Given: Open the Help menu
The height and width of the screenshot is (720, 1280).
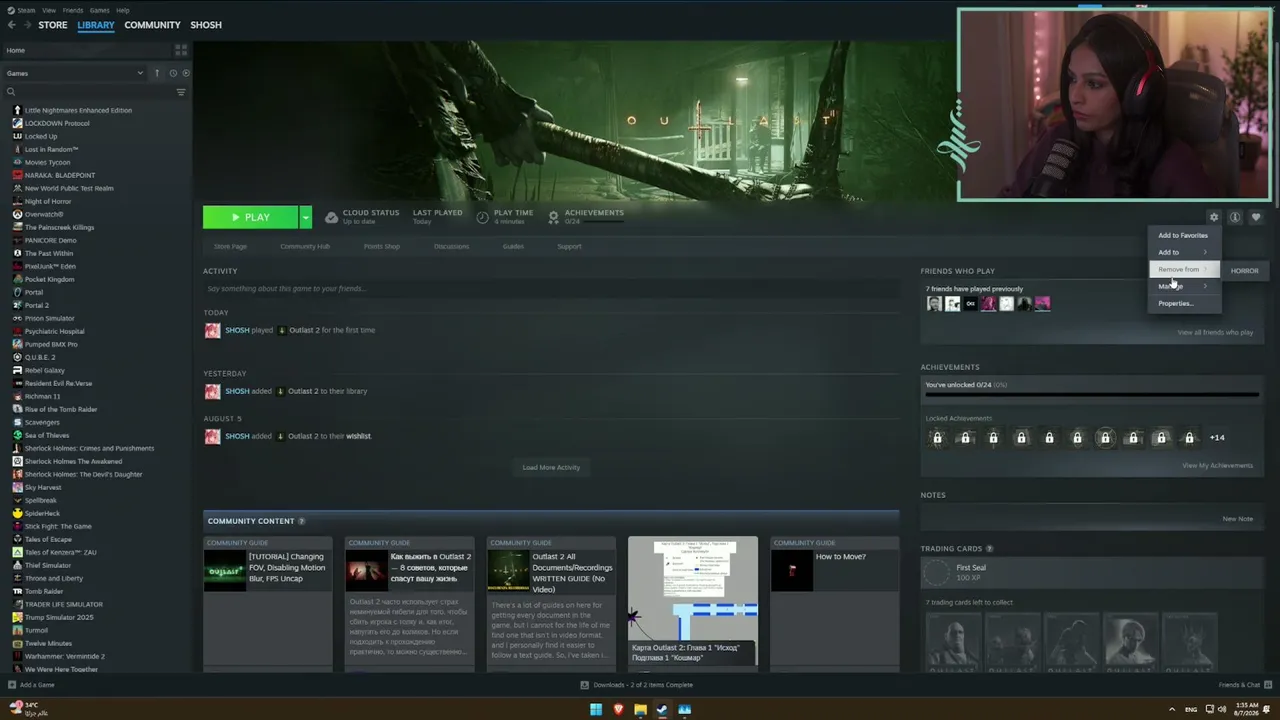Looking at the screenshot, I should pos(123,10).
